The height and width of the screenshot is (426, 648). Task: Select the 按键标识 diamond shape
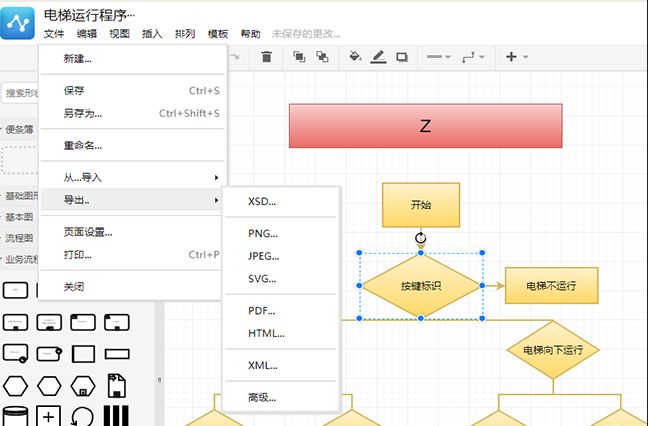[x=421, y=286]
